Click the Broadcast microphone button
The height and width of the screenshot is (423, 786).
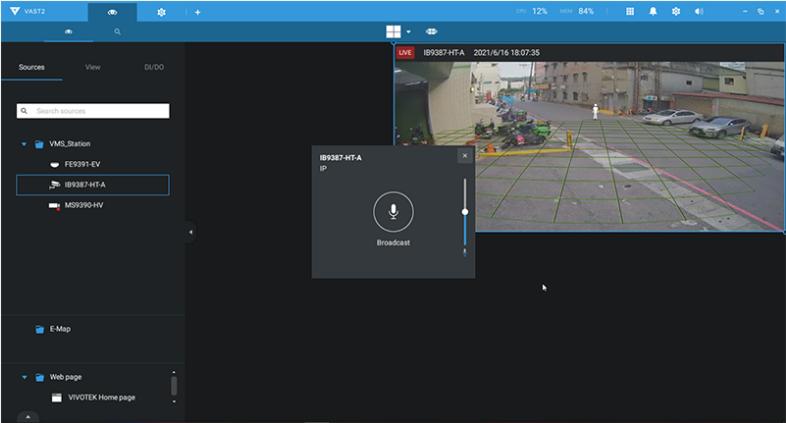(x=393, y=211)
